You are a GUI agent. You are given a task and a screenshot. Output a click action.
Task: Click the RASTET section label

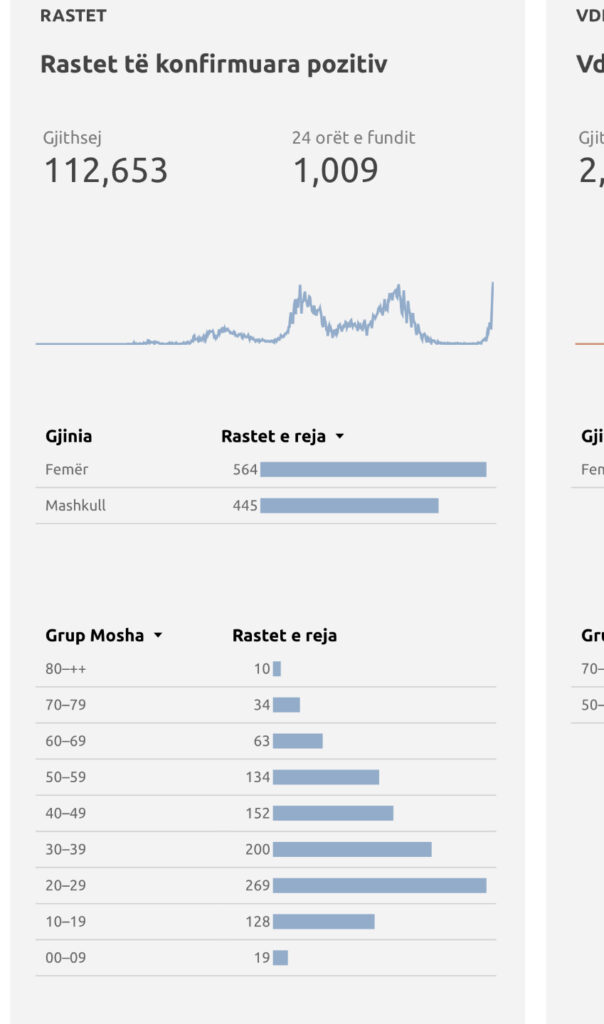point(73,16)
